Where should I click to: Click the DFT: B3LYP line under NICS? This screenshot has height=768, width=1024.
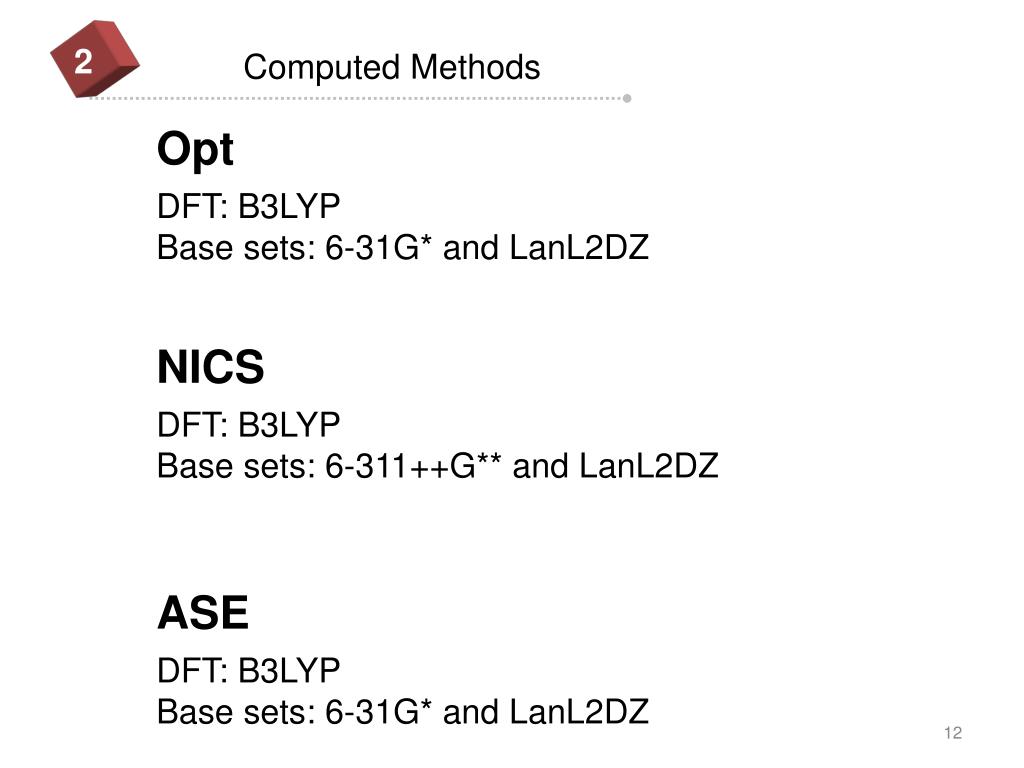point(249,424)
